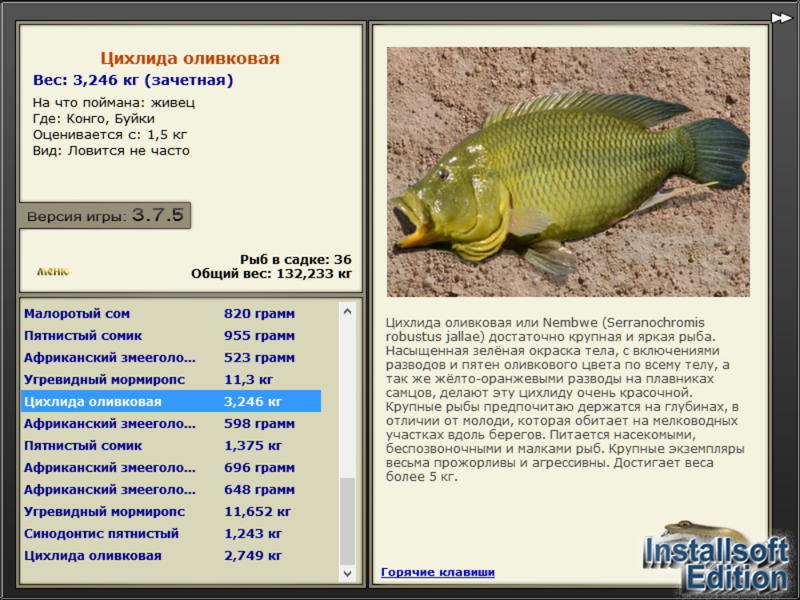Viewport: 800px width, 600px height.
Task: Select "Цихлида оливковая" 2,749 кг row
Action: [171, 555]
